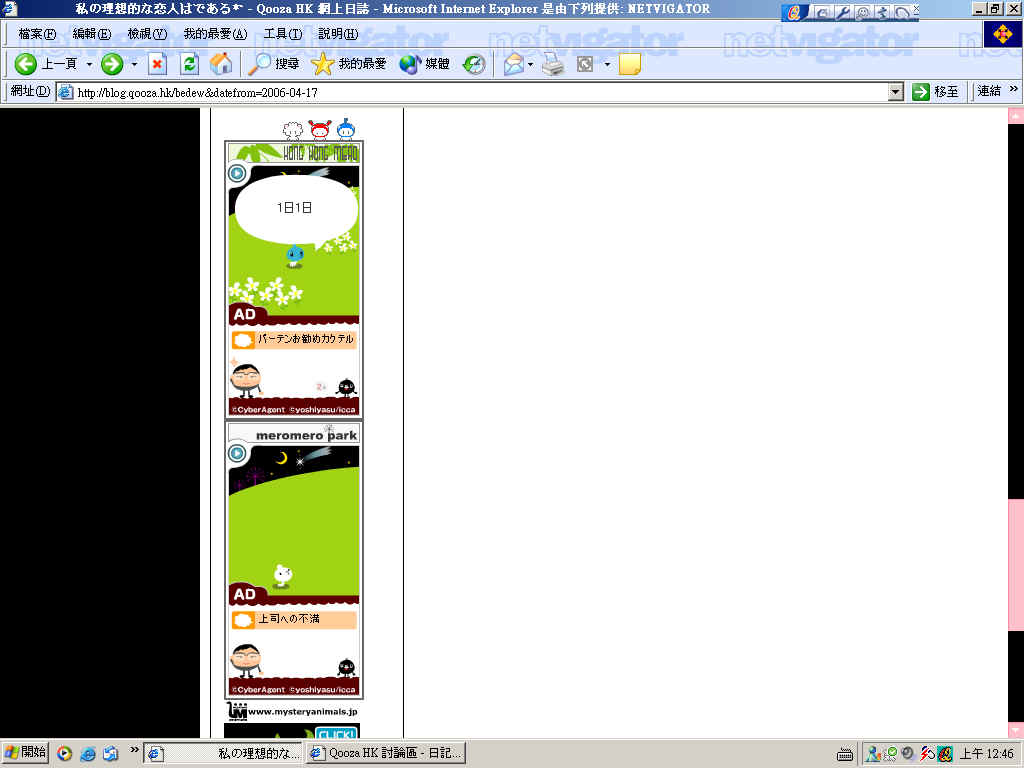Click the red-horned character icon
Viewport: 1024px width, 768px height.
[320, 130]
